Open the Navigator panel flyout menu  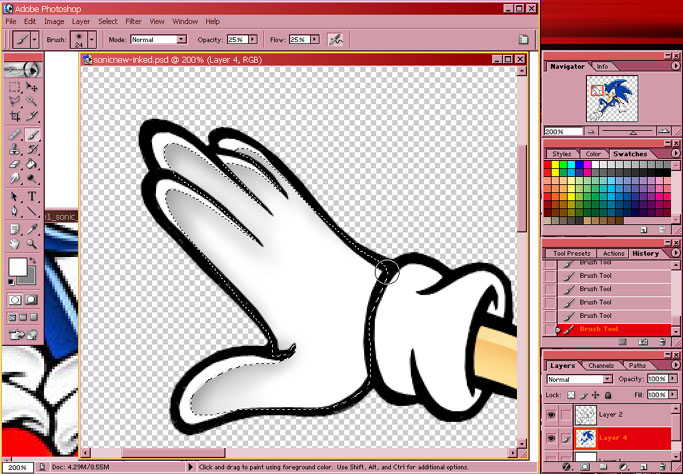coord(675,66)
